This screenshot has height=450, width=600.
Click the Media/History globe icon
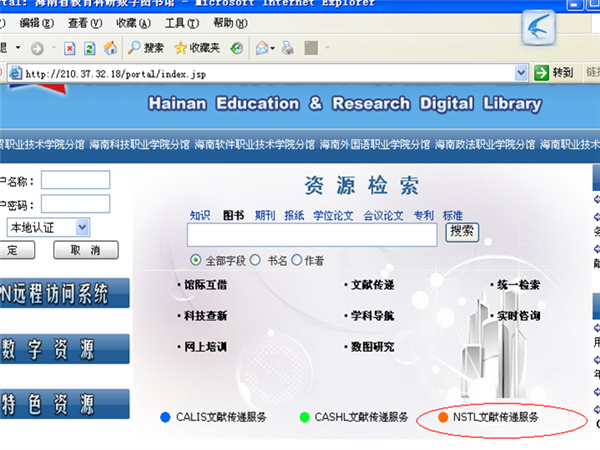tap(236, 48)
